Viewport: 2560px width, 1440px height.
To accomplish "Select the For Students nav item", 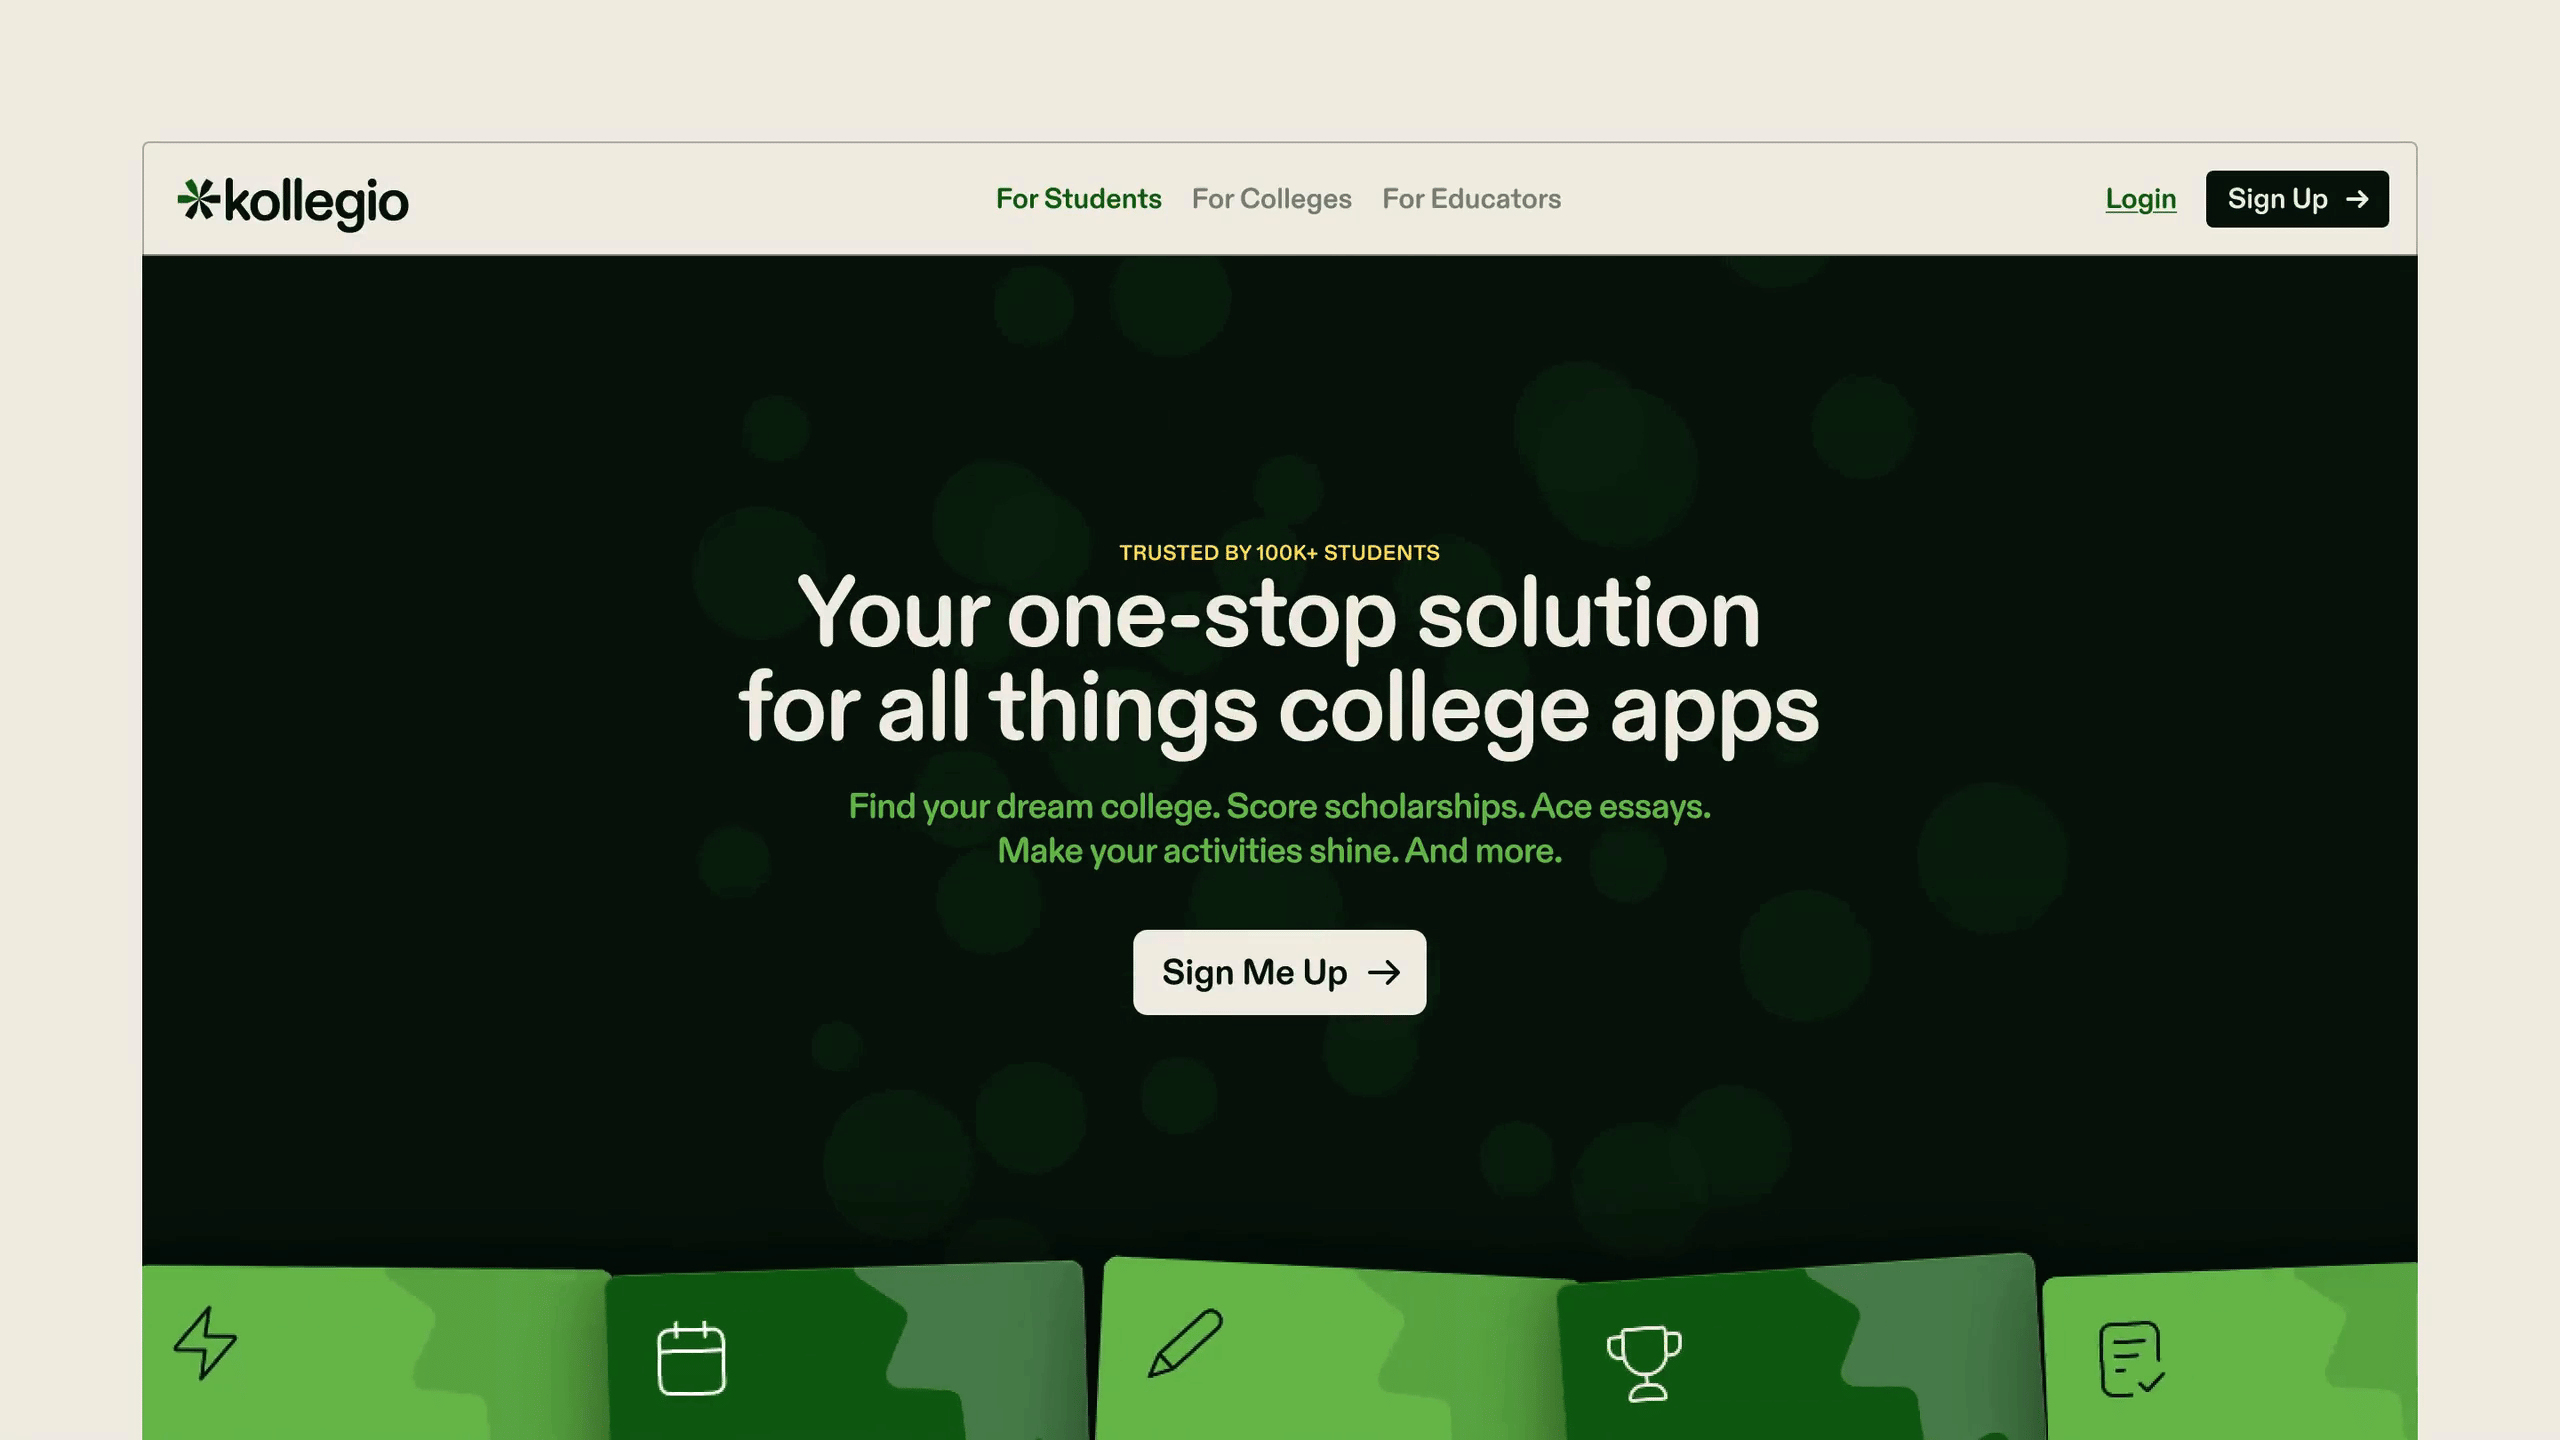I will click(x=1078, y=199).
